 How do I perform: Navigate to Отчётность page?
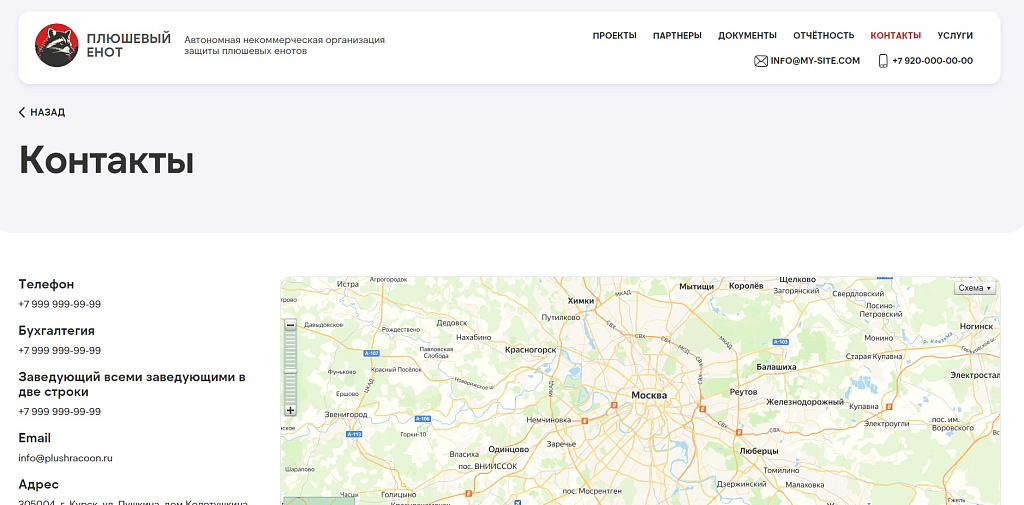823,36
